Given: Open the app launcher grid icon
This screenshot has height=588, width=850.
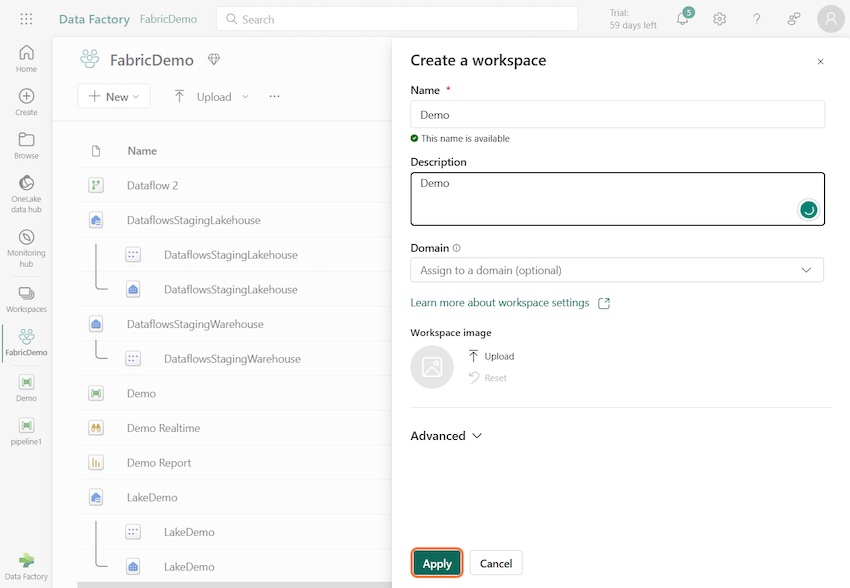Looking at the screenshot, I should [26, 19].
